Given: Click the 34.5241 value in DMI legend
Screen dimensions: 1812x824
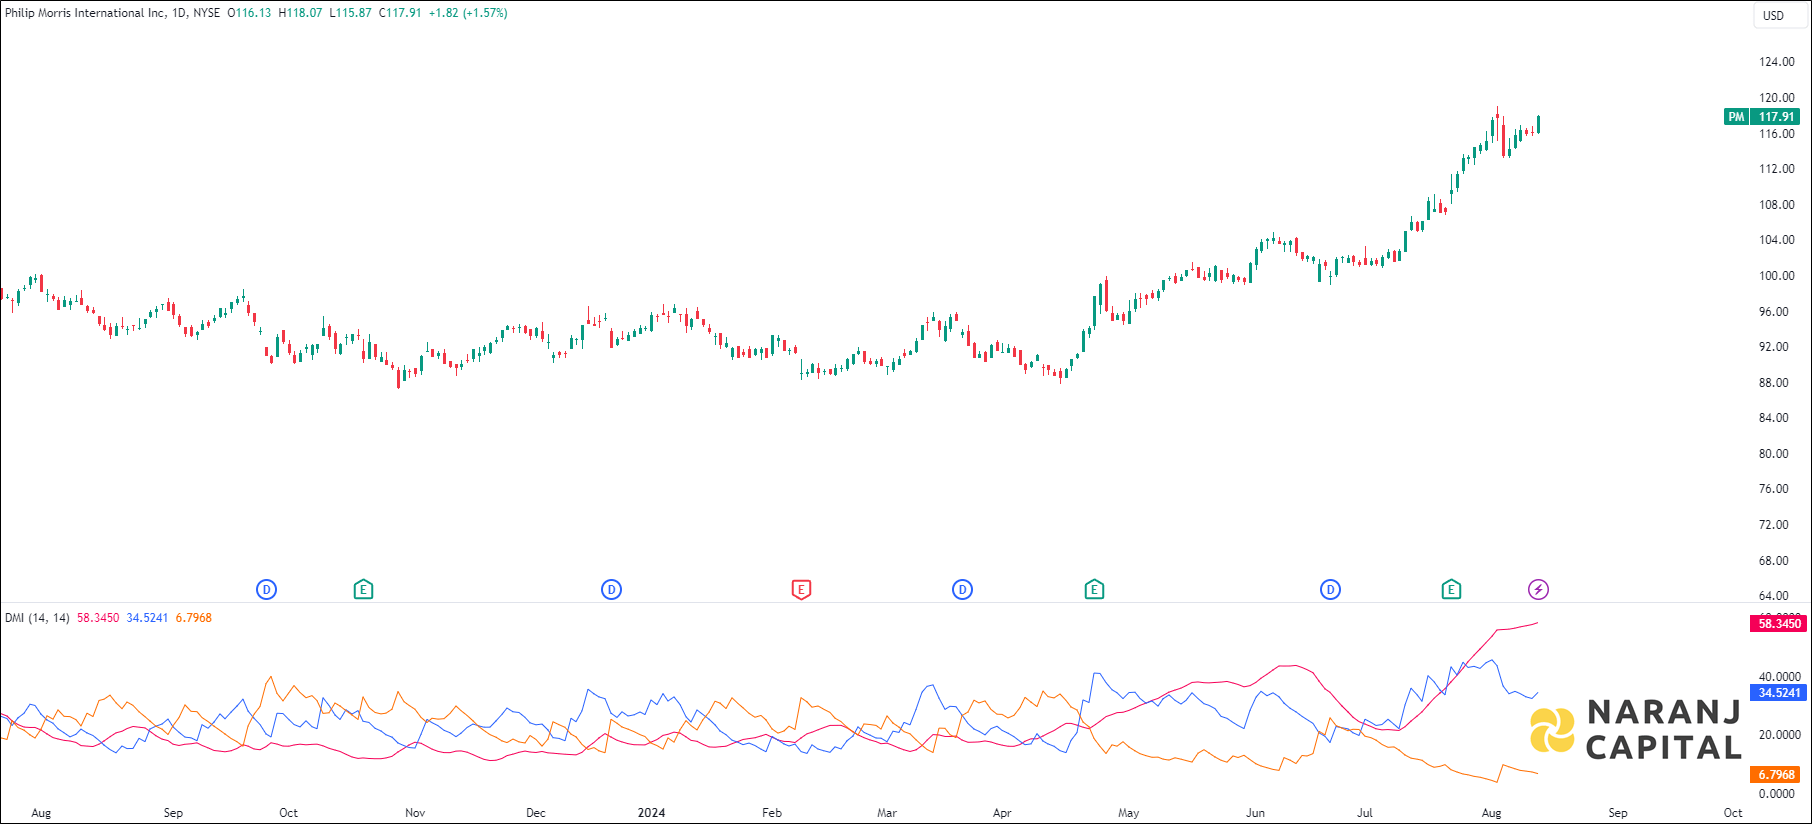Looking at the screenshot, I should coord(147,618).
